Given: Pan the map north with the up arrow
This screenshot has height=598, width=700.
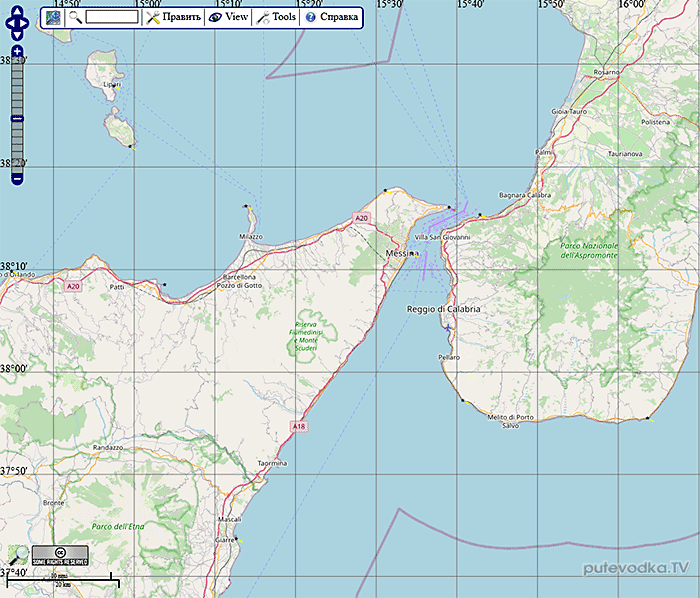Looking at the screenshot, I should pyautogui.click(x=17, y=11).
